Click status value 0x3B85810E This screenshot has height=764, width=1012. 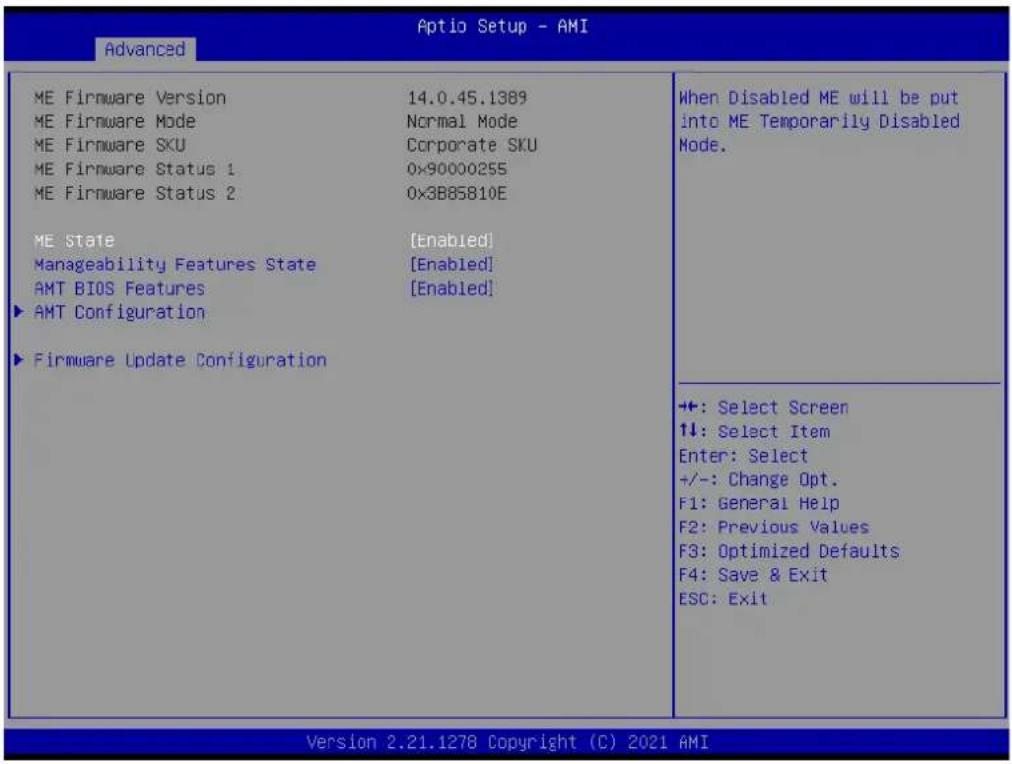tap(457, 193)
